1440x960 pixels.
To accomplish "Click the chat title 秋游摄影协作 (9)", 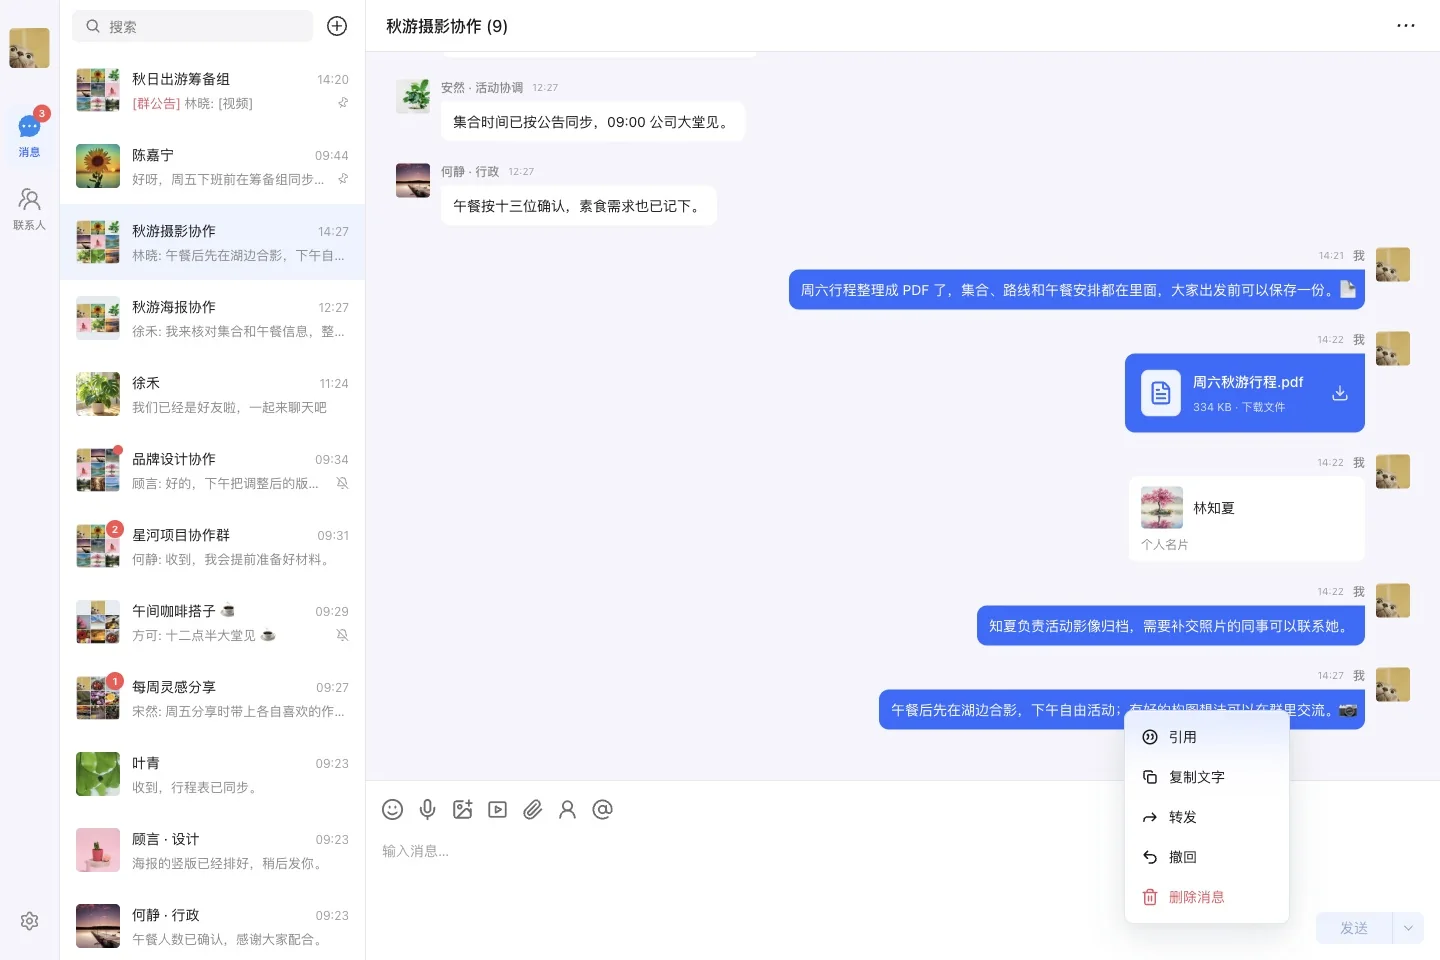I will (447, 26).
